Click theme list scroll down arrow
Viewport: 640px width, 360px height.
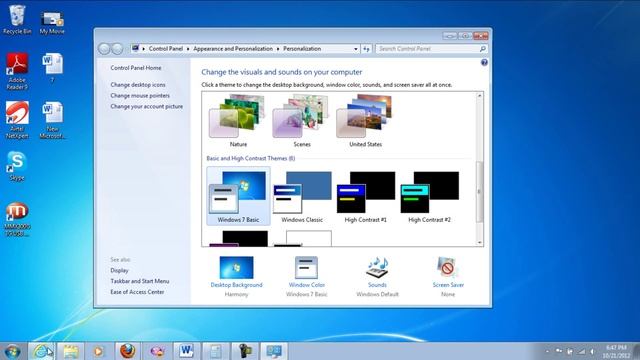coord(480,242)
